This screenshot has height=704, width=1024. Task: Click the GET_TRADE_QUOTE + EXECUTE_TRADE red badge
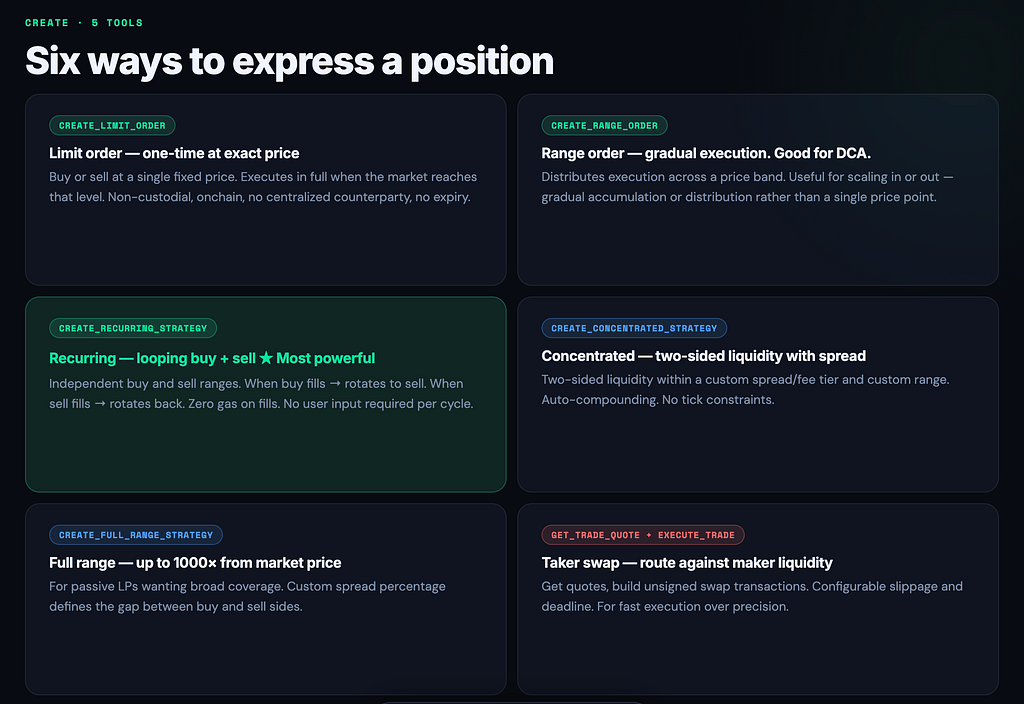tap(643, 535)
